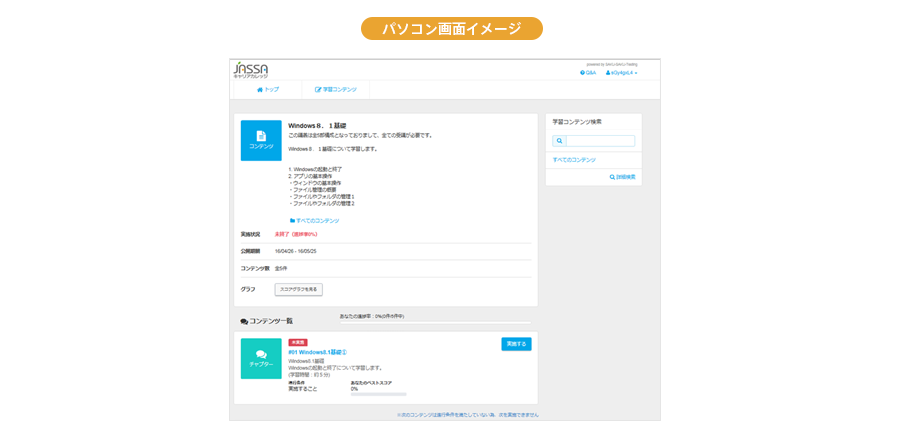906x436 pixels.
Task: Open 詳細検索 advanced search
Action: pyautogui.click(x=622, y=177)
